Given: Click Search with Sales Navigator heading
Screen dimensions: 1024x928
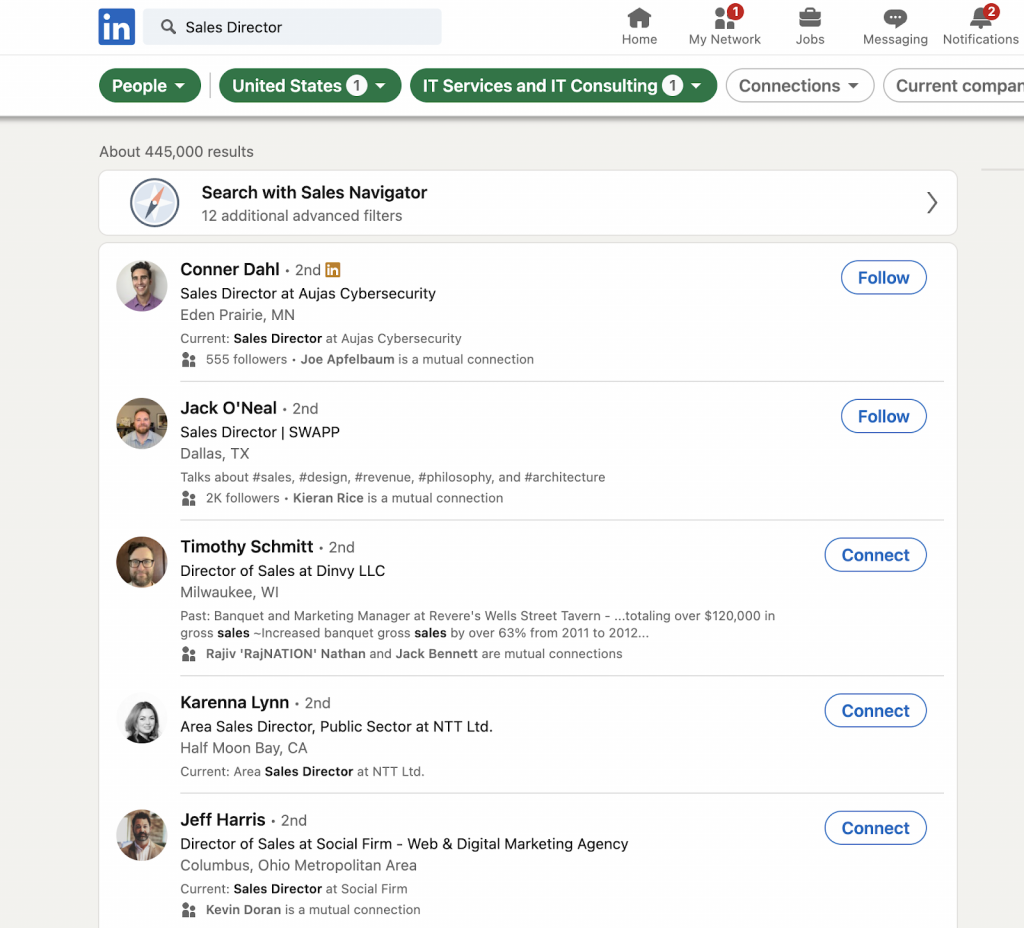Looking at the screenshot, I should pos(314,193).
